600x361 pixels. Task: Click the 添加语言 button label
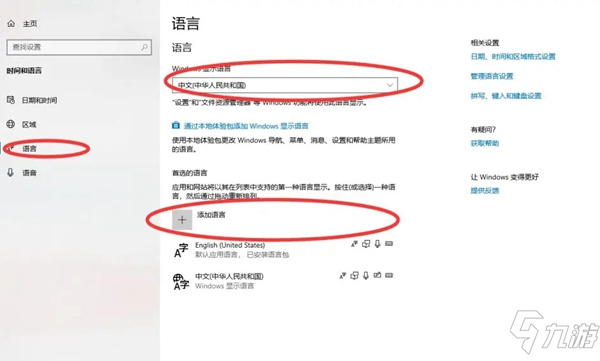point(211,215)
